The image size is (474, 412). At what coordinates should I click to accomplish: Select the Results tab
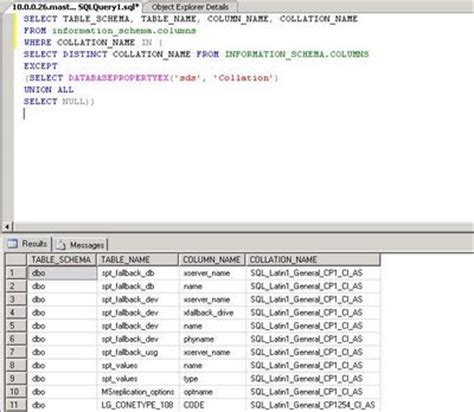(x=29, y=244)
